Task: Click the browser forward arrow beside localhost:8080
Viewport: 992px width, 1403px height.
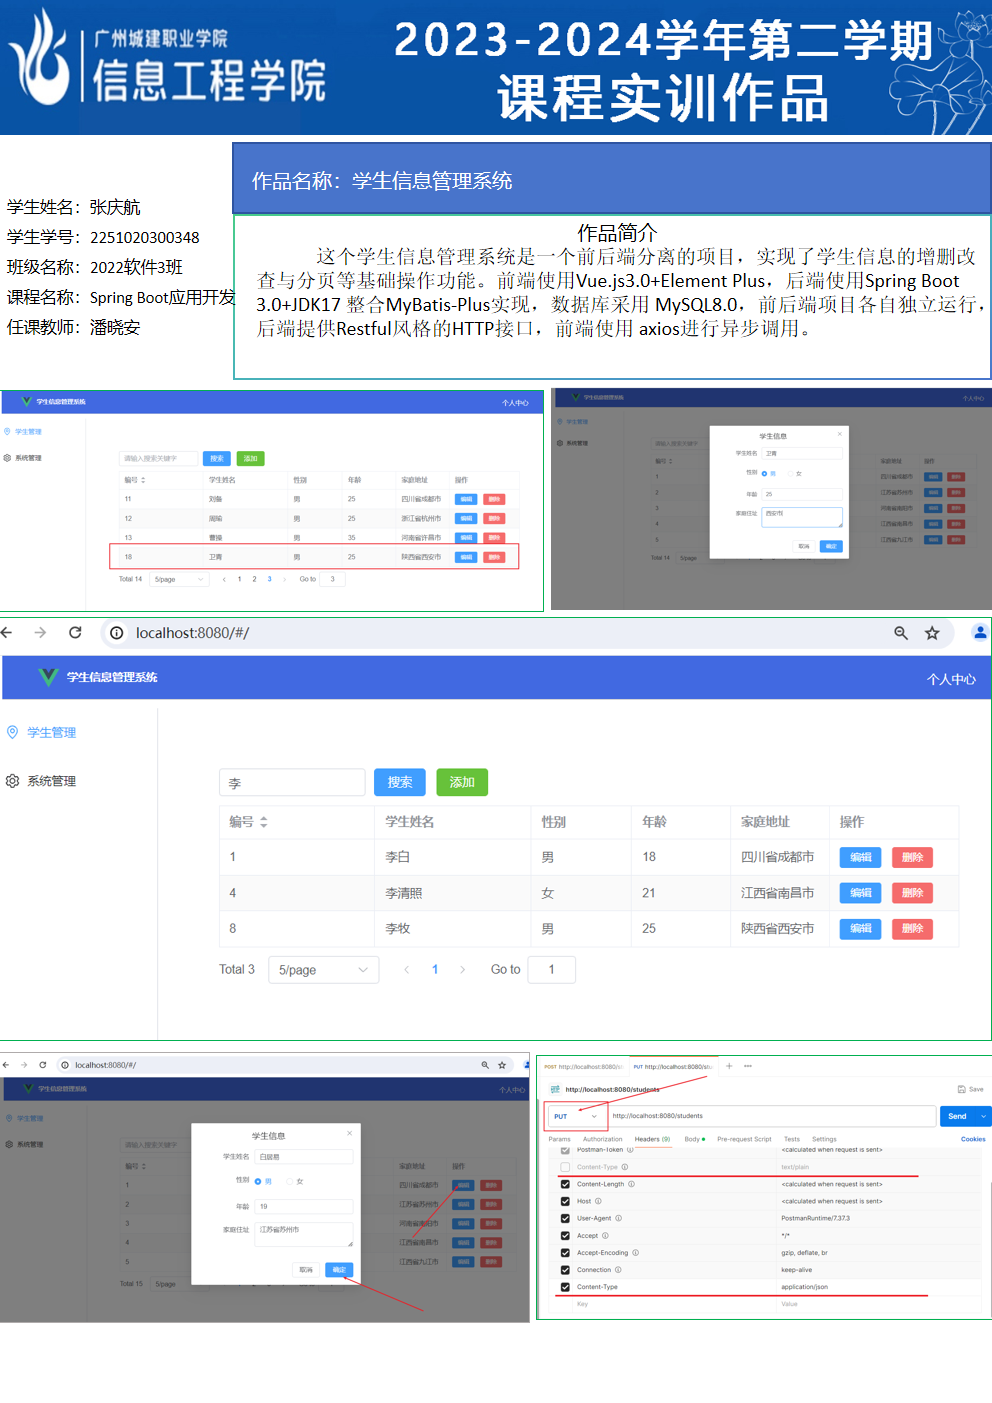Action: [x=40, y=632]
